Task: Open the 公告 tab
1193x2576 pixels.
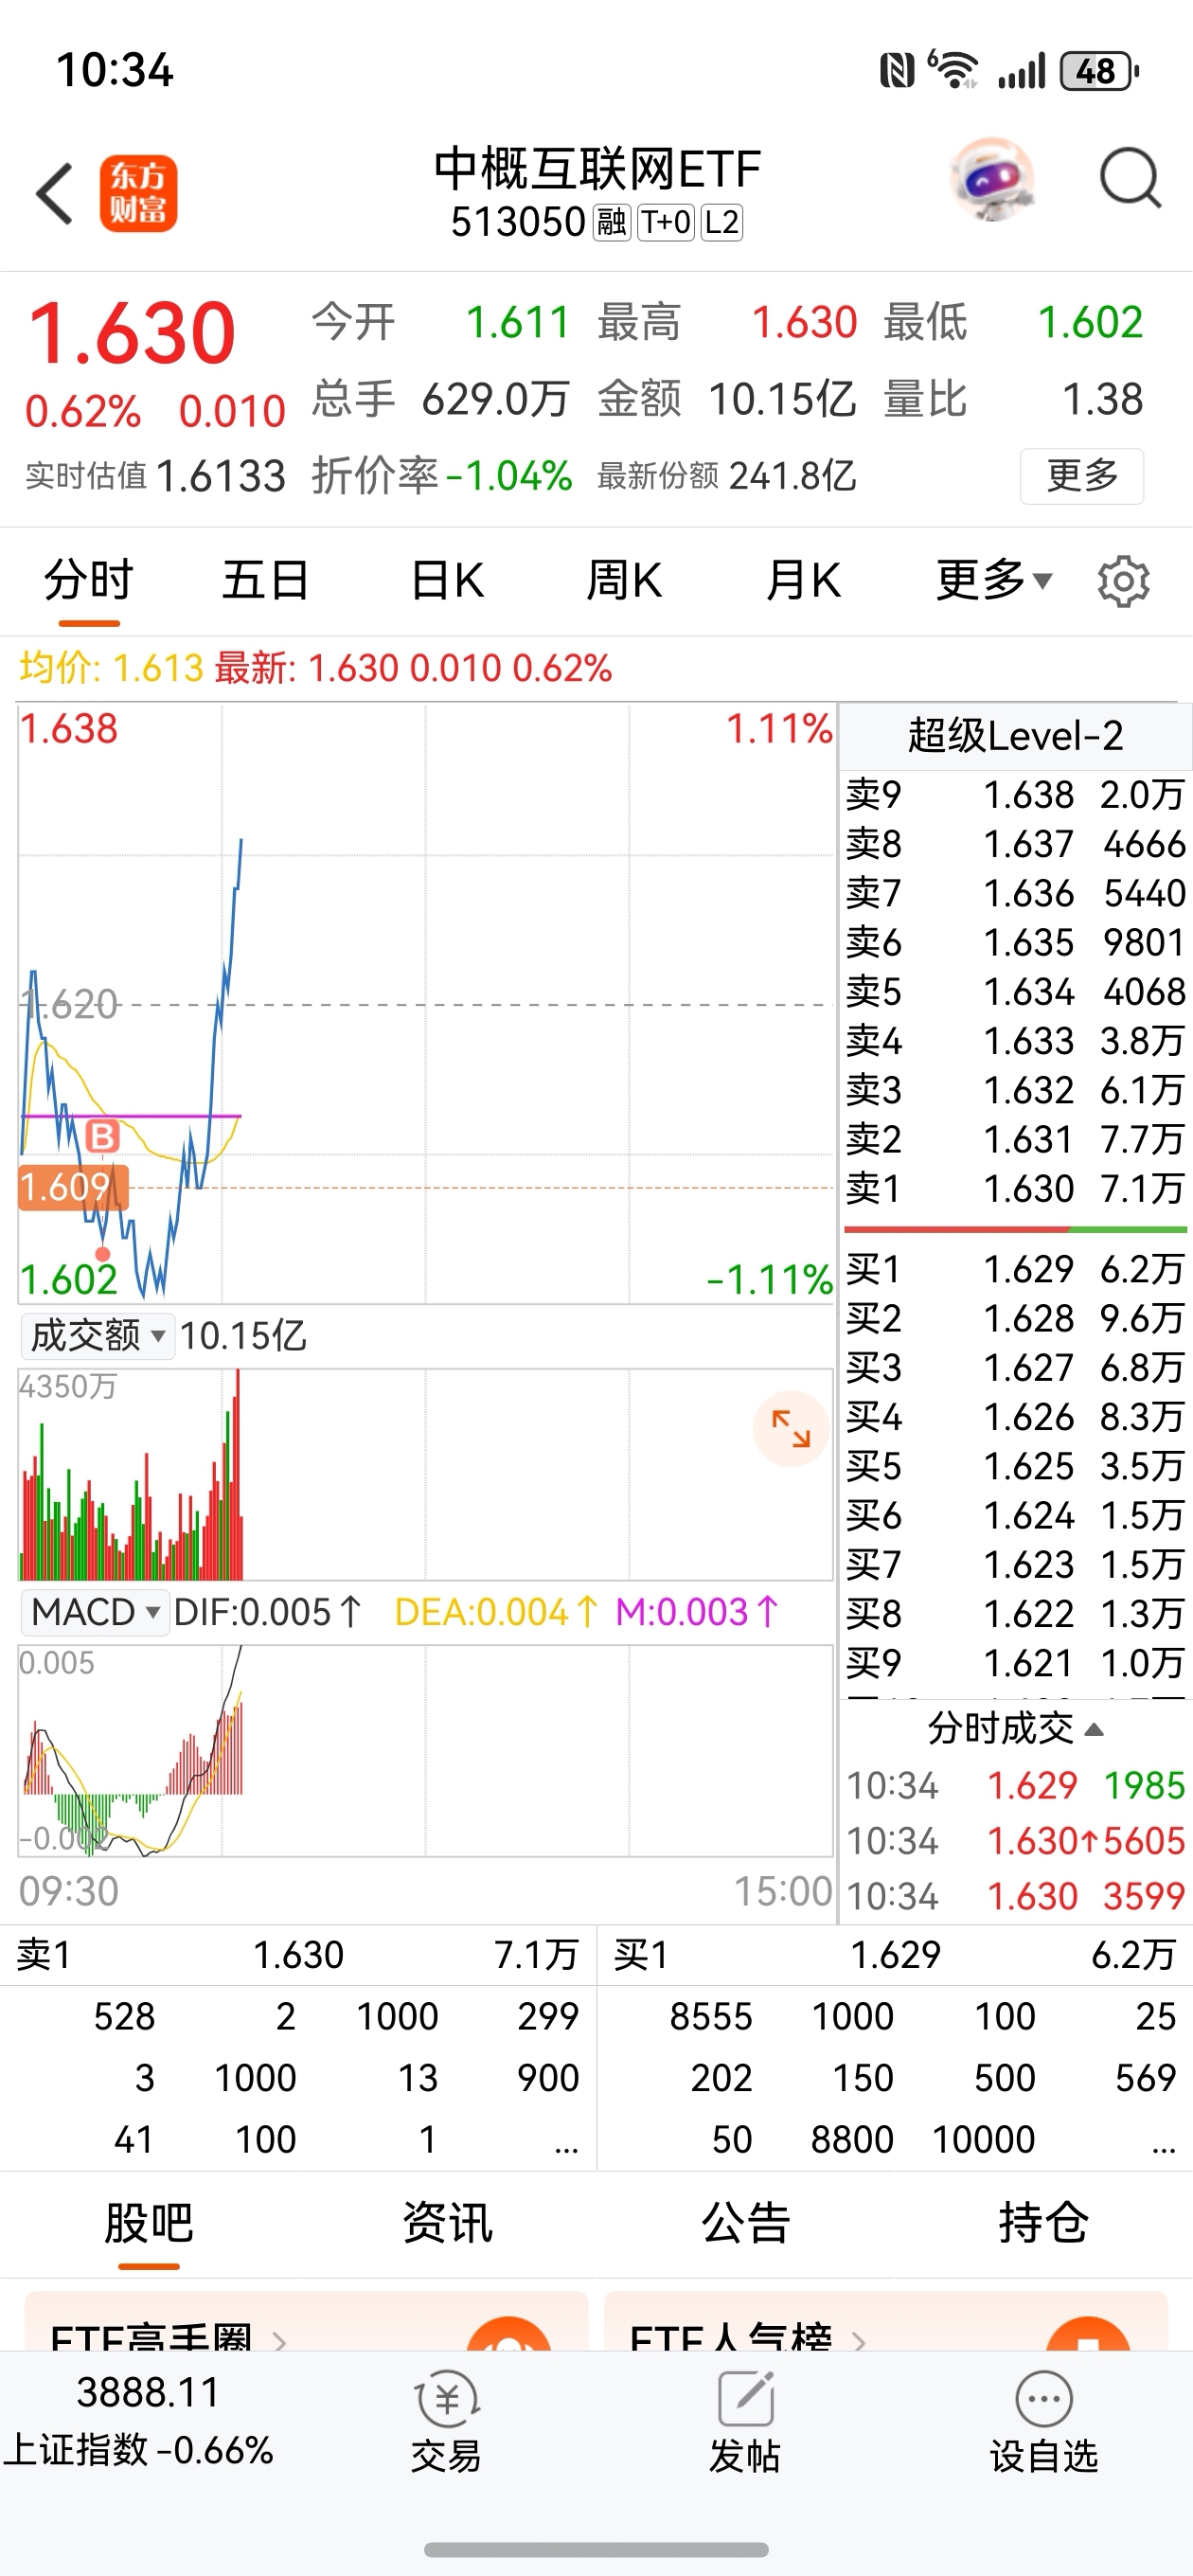Action: pyautogui.click(x=745, y=2222)
